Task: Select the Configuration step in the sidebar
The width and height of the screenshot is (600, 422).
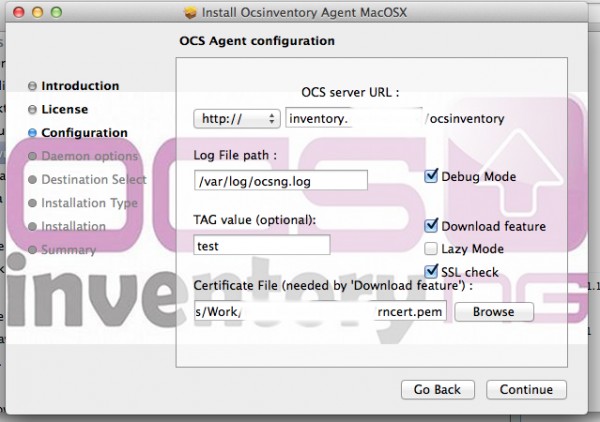Action: pyautogui.click(x=85, y=133)
